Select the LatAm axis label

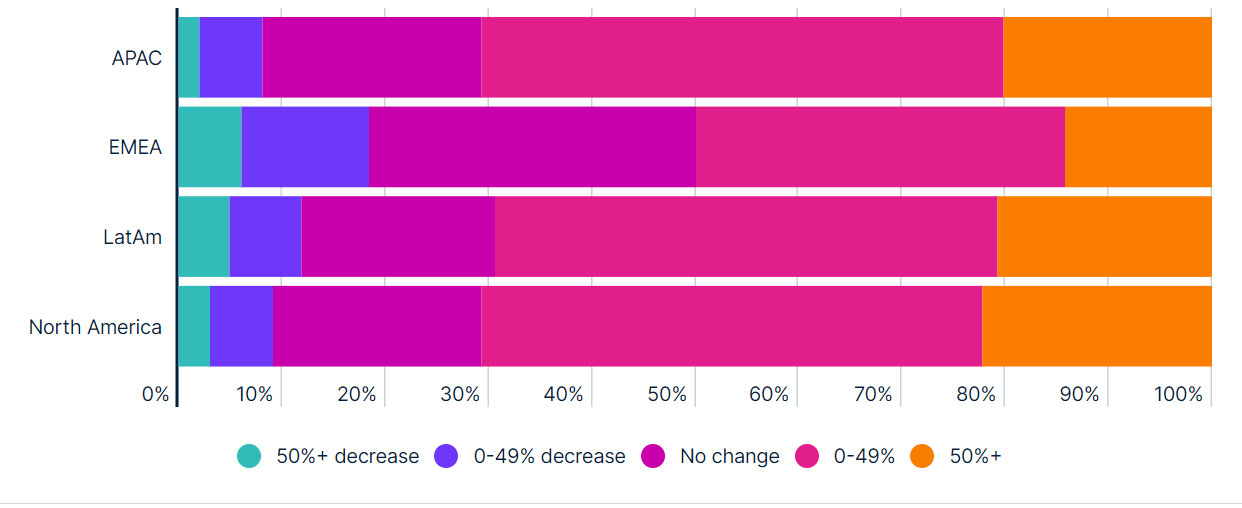pos(132,237)
